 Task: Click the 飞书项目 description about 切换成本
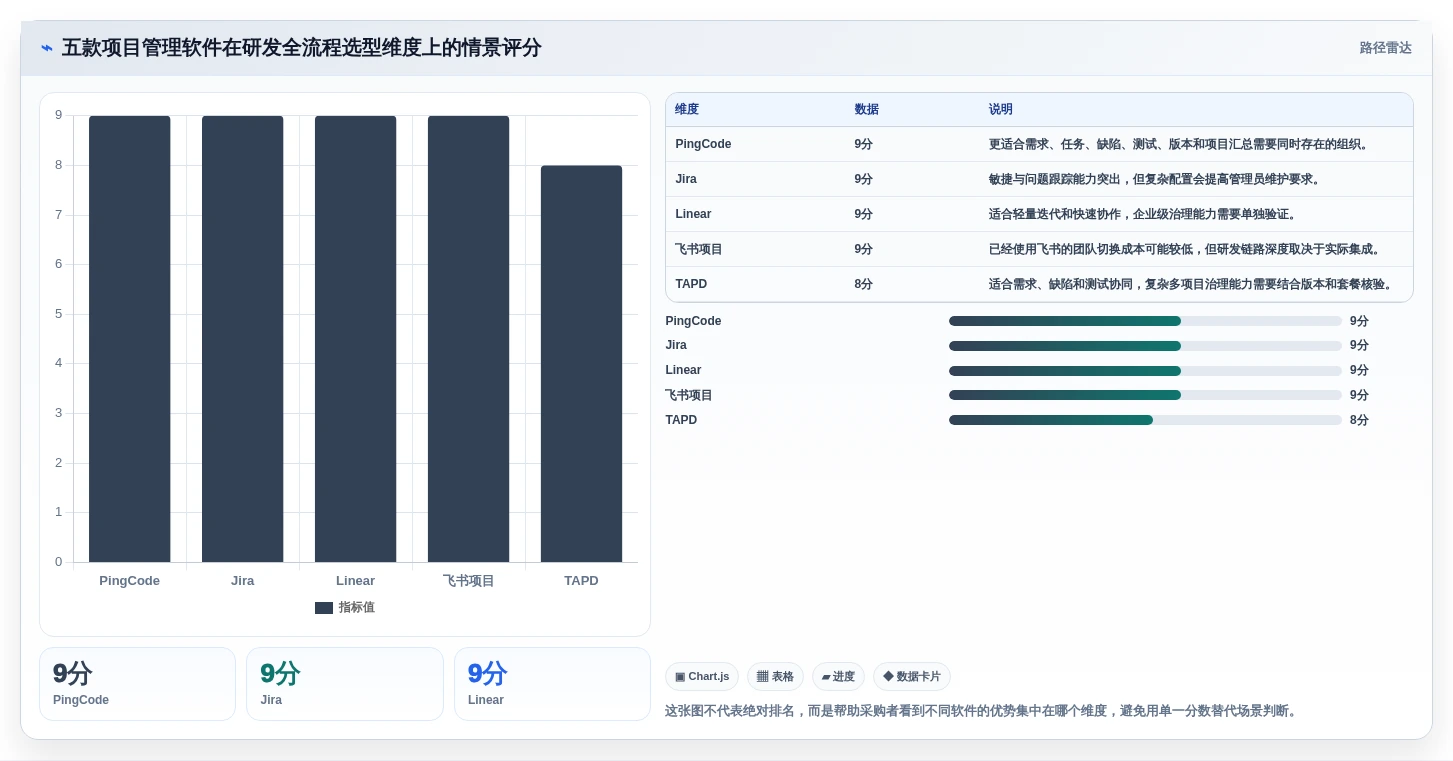click(x=1185, y=249)
